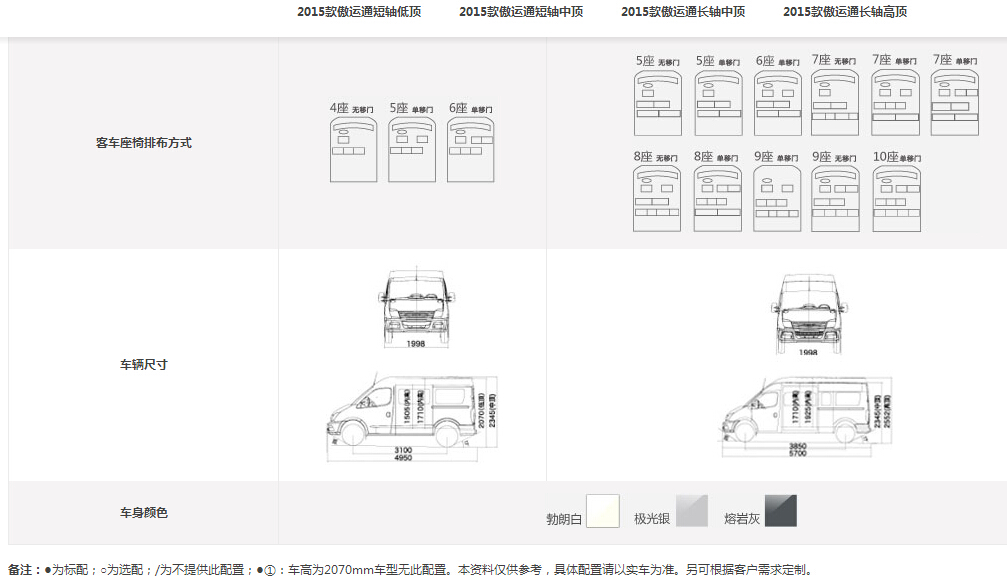
Task: Select the short-axle 5座 单移门 seat diagram
Action: (412, 149)
